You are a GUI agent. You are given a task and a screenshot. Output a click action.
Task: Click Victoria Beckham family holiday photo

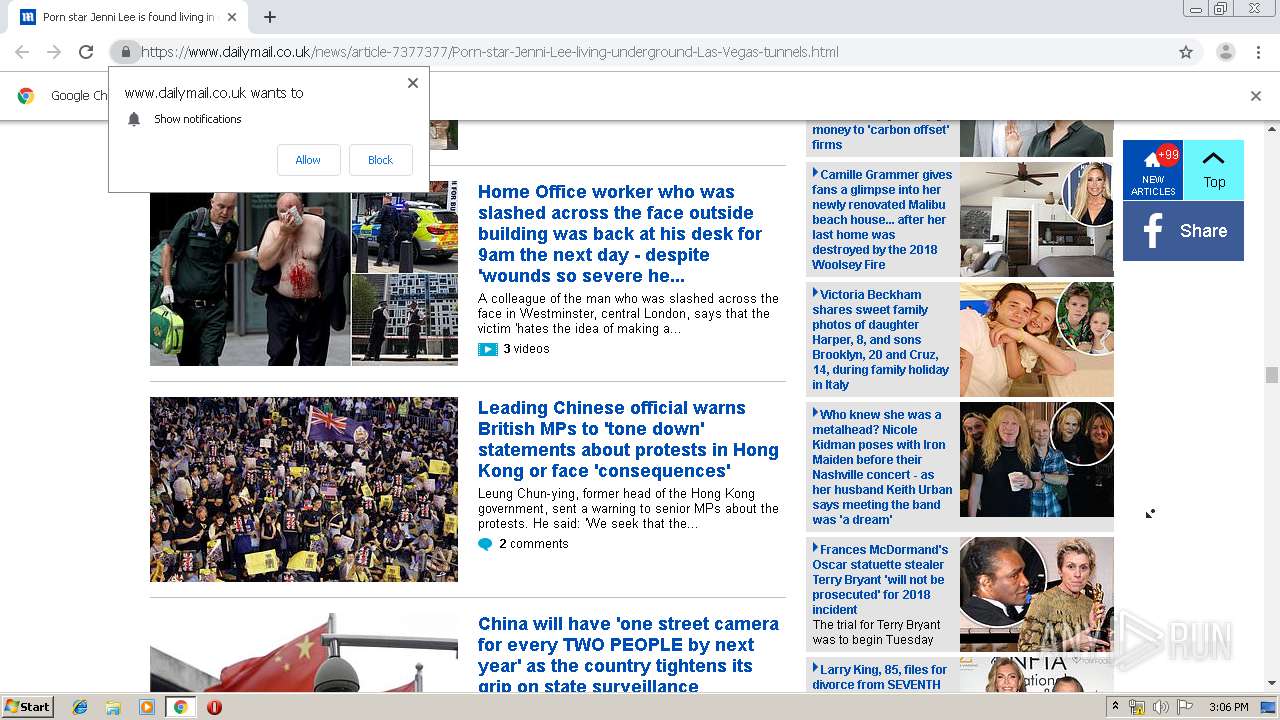coord(1036,339)
